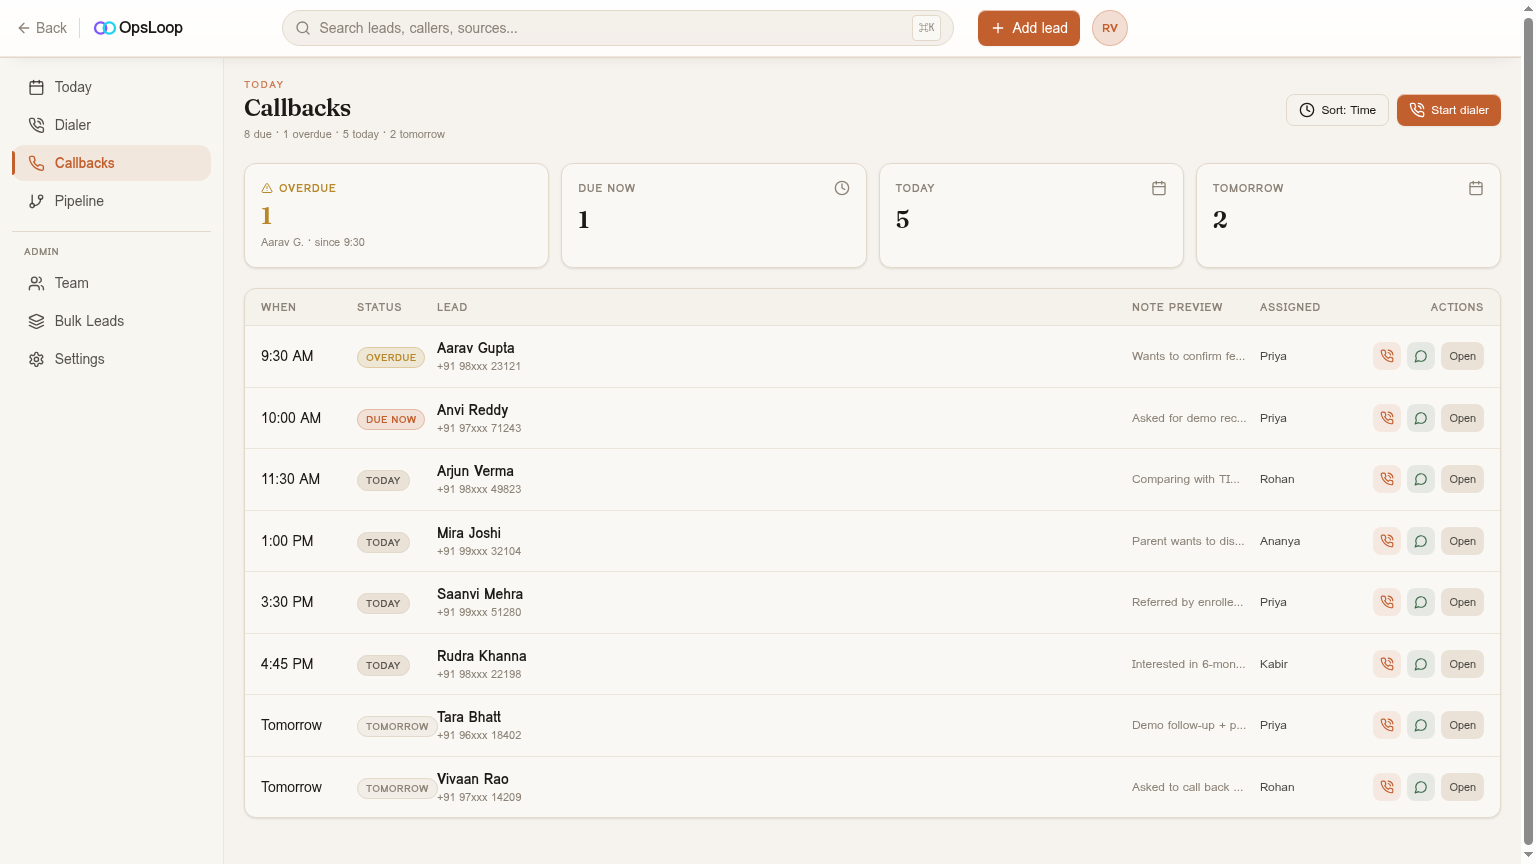The width and height of the screenshot is (1536, 864).
Task: Open Anvi Reddy's lead
Action: pyautogui.click(x=1462, y=418)
